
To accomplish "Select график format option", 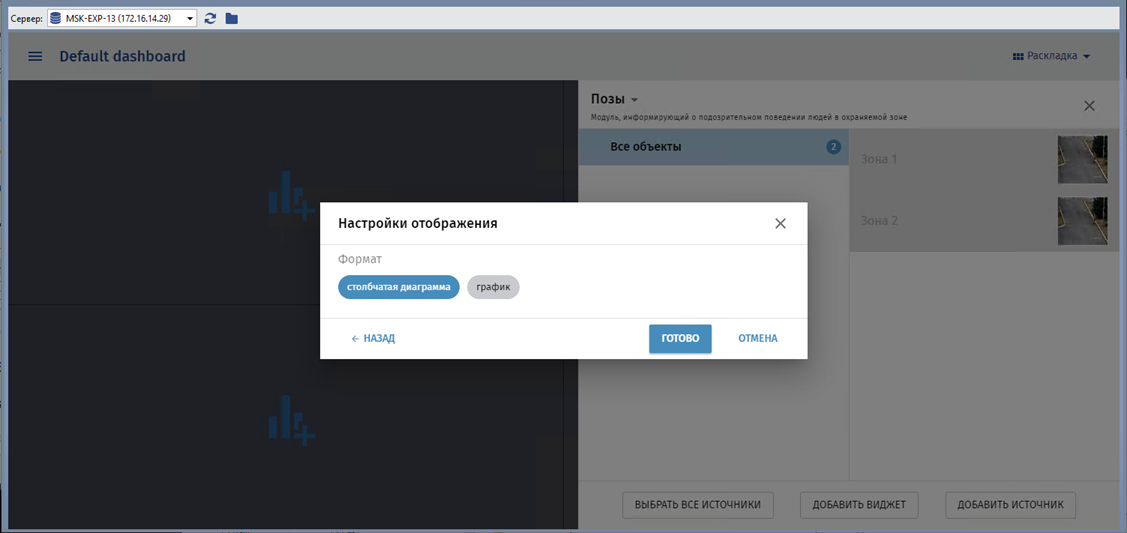I will [x=493, y=287].
